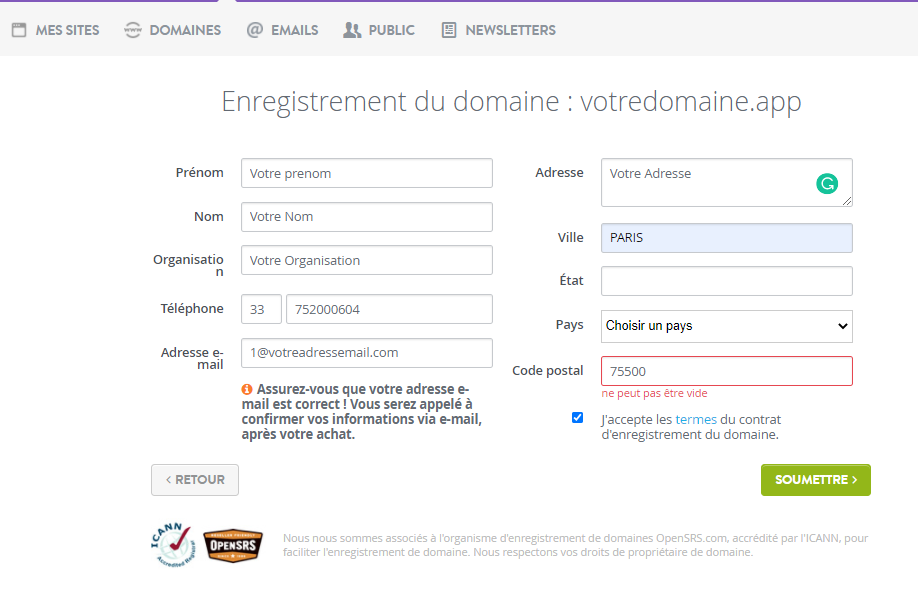This screenshot has height=590, width=918.
Task: Click the État field label
Action: (x=571, y=280)
